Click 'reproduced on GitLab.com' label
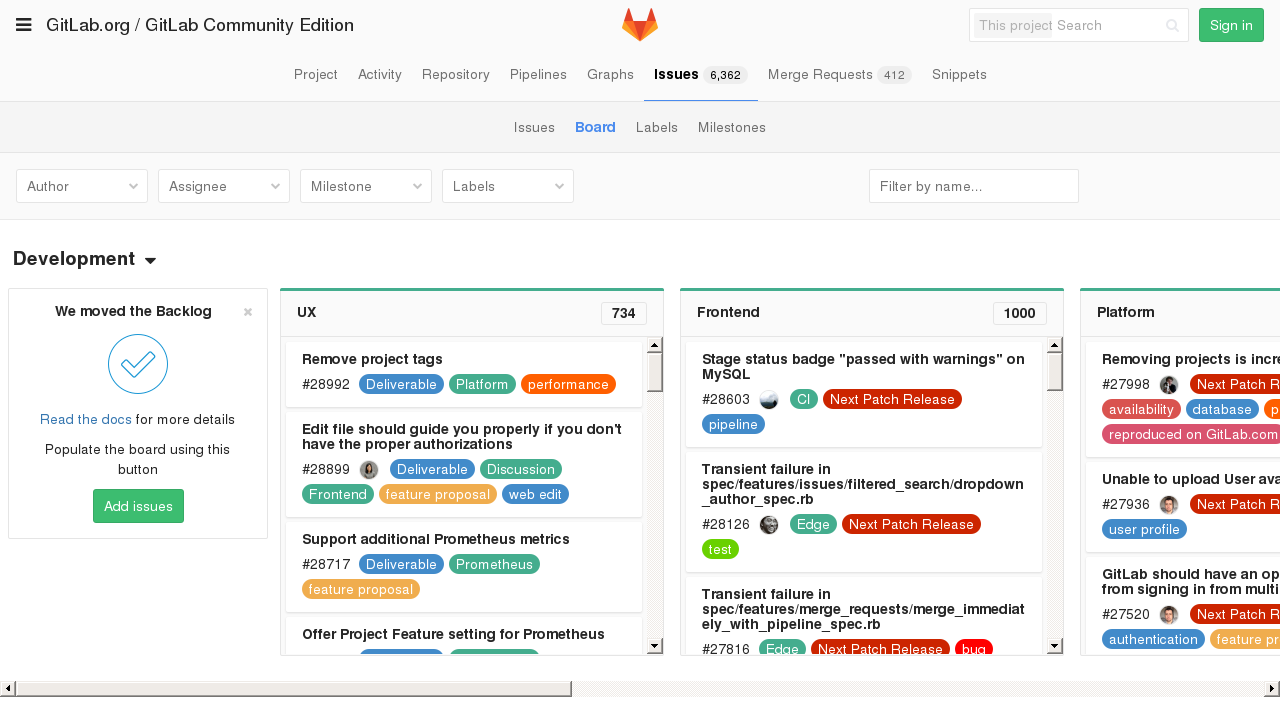 [1192, 434]
